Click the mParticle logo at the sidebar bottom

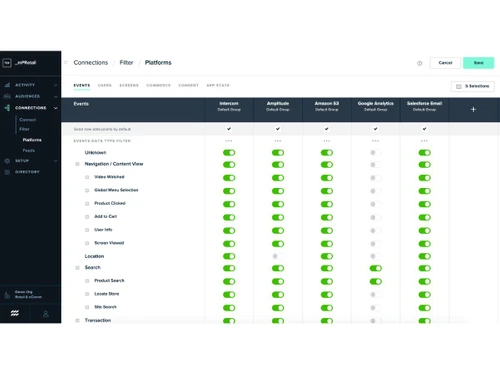[15, 313]
